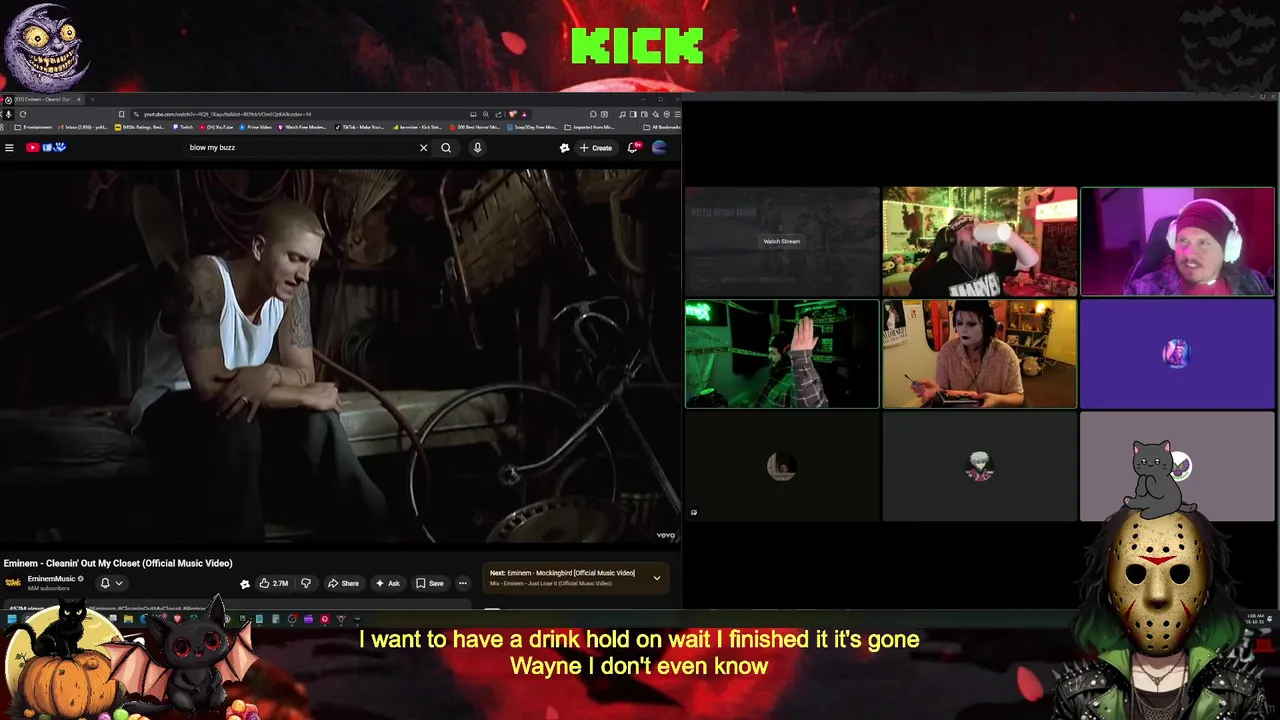
Task: Expand the Next: Mockingbird playlist panel
Action: click(656, 577)
